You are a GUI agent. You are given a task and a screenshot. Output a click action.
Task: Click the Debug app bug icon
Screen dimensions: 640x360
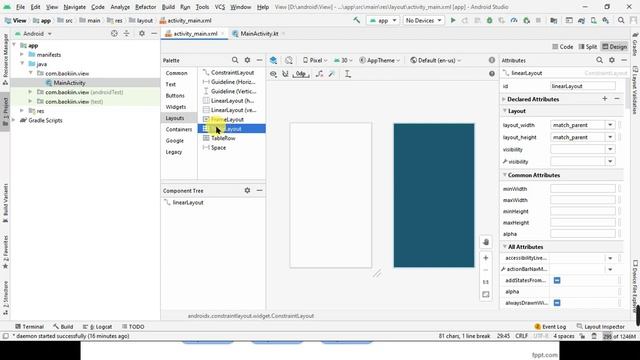click(x=489, y=20)
